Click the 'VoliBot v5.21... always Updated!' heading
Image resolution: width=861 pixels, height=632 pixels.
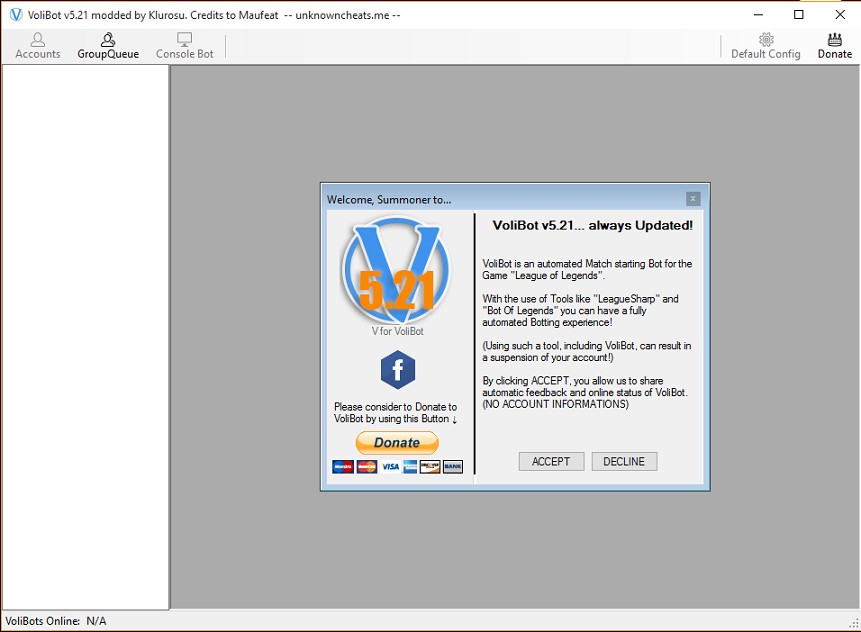pyautogui.click(x=592, y=225)
